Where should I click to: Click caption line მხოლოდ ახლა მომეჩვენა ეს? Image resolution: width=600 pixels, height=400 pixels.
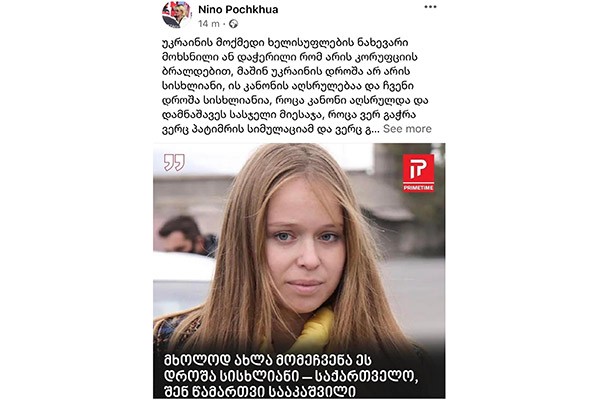pyautogui.click(x=268, y=360)
